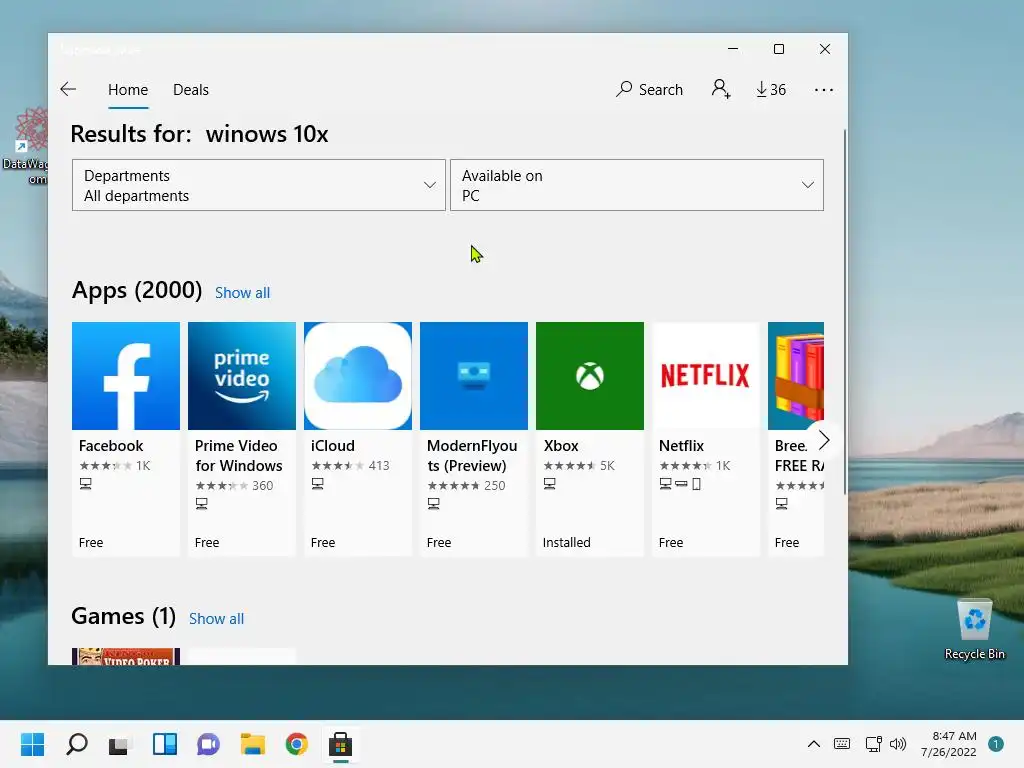Image resolution: width=1024 pixels, height=768 pixels.
Task: Open Task View on taskbar
Action: click(120, 744)
